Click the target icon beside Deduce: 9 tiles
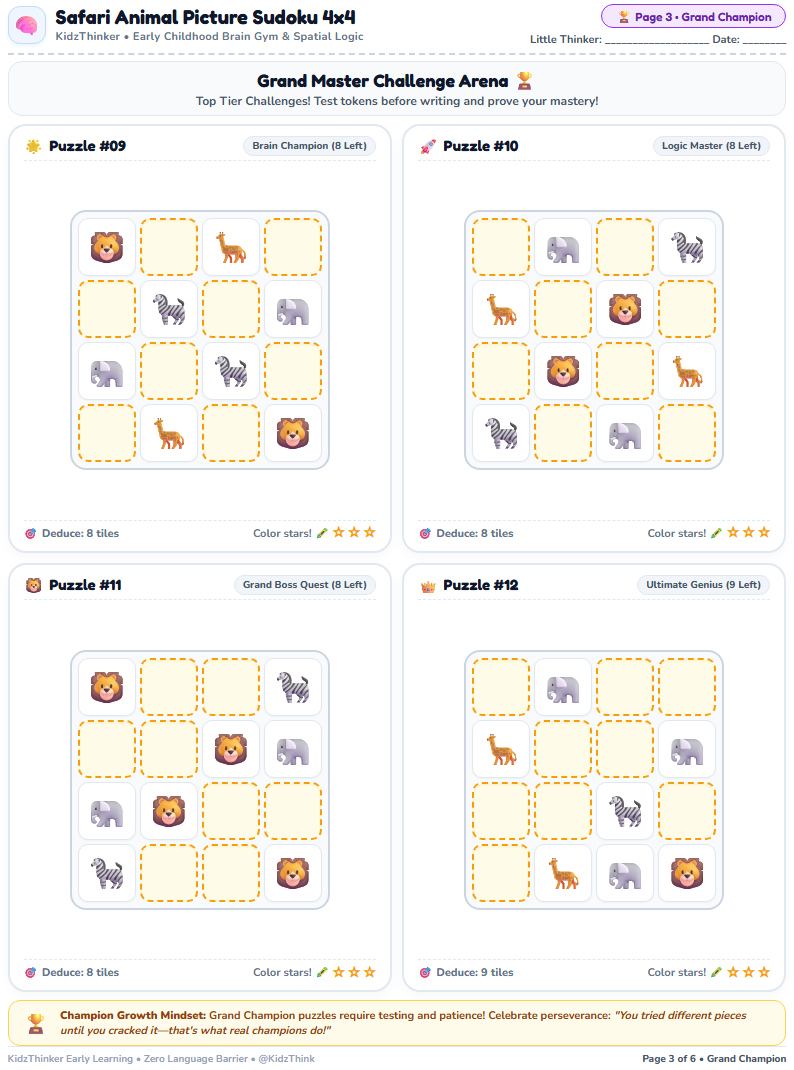Screen dimensions: 794x1070 pos(425,972)
